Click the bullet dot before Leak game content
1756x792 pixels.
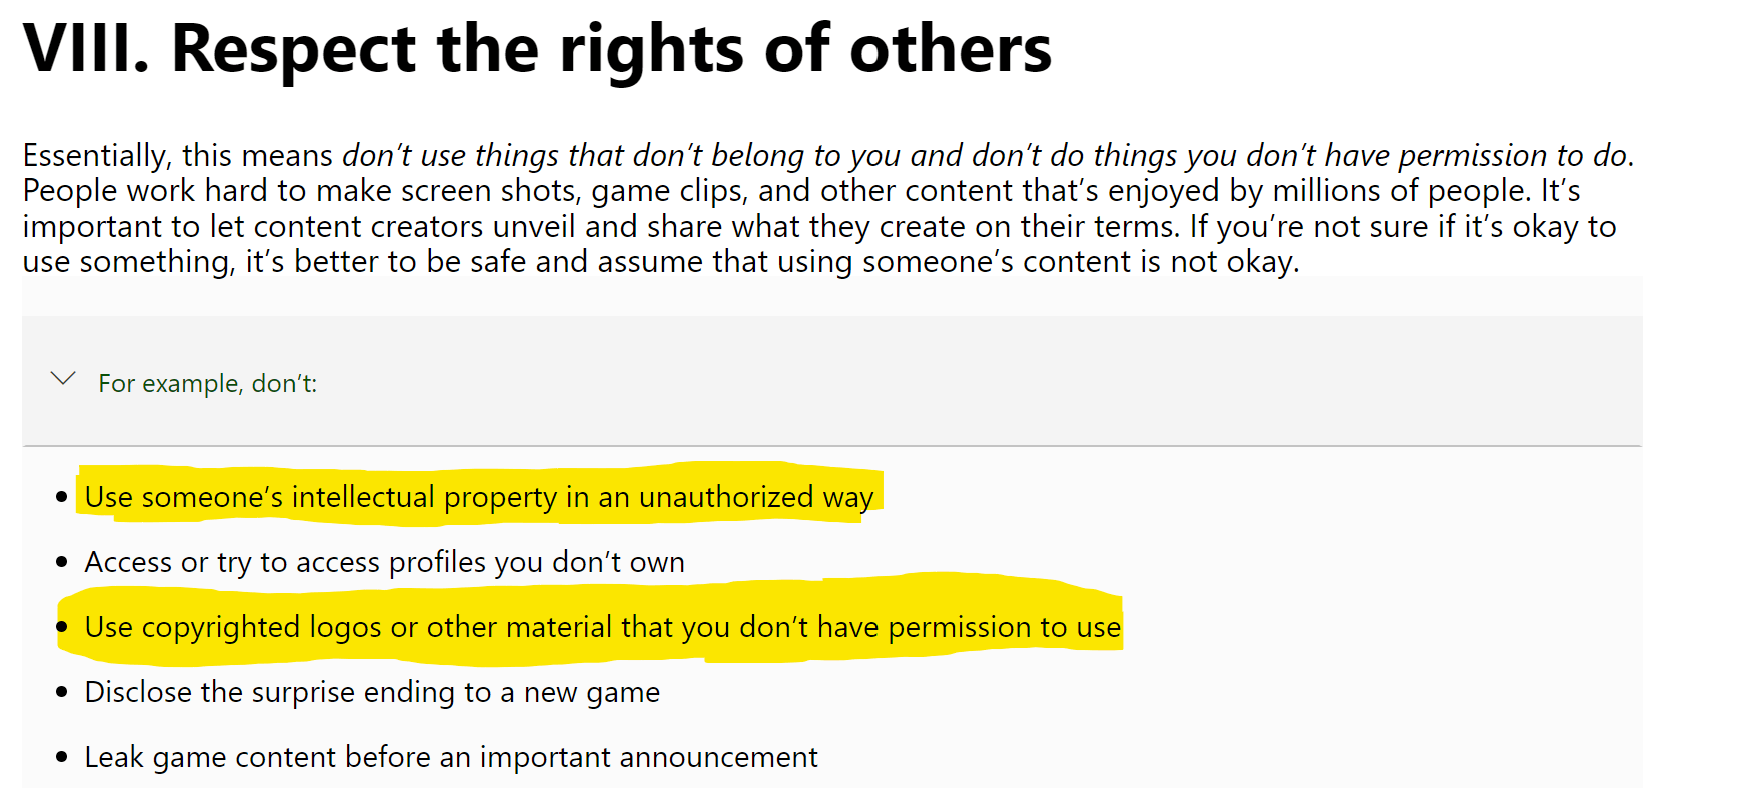coord(62,757)
